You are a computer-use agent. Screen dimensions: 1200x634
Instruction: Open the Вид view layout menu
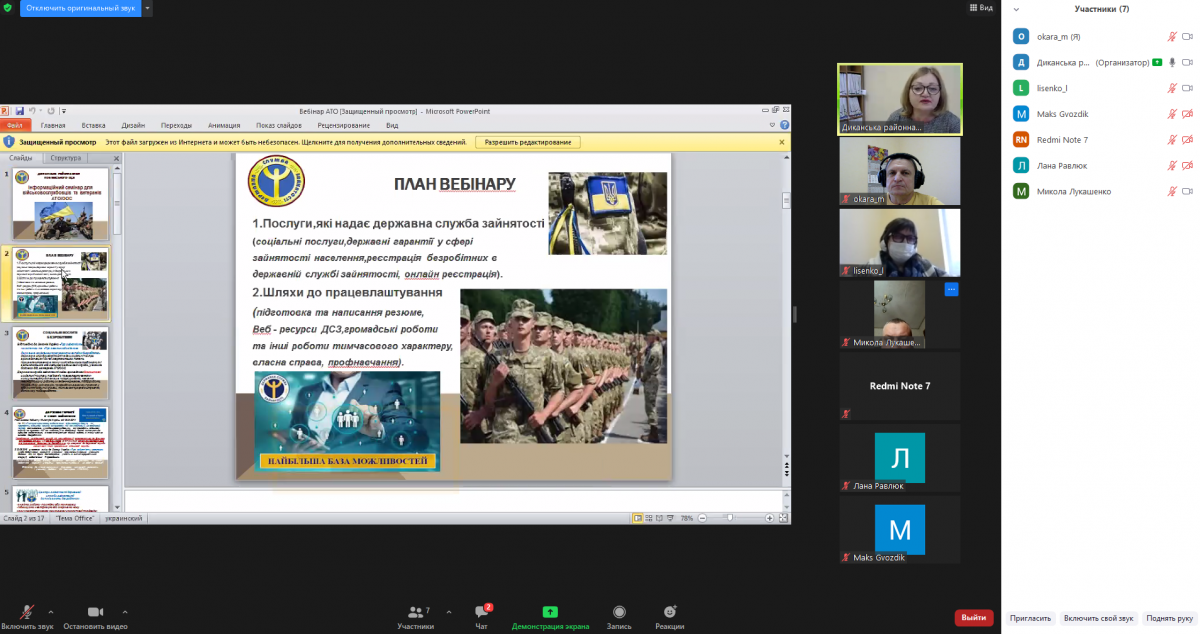[980, 8]
